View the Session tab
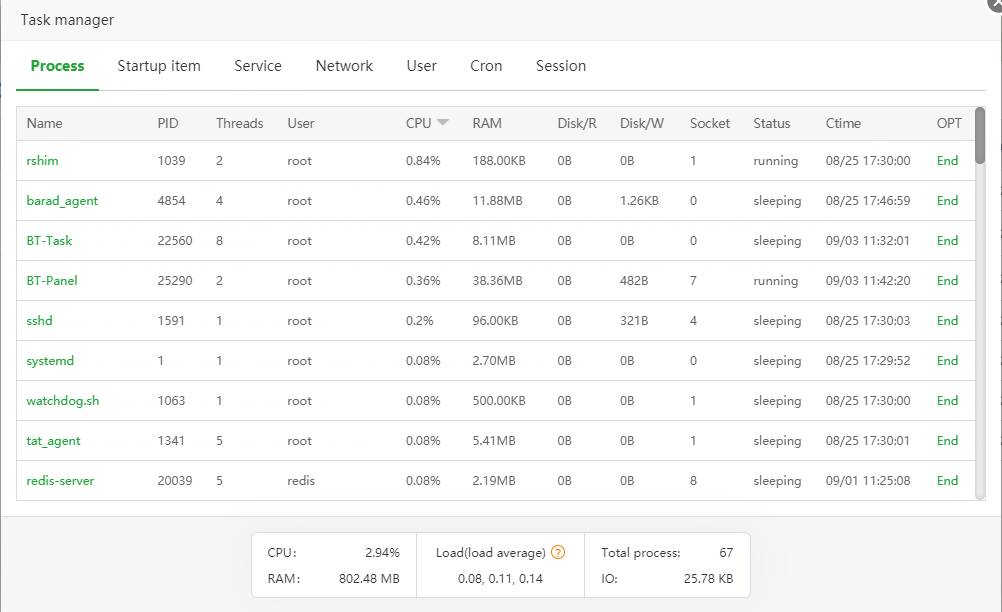The width and height of the screenshot is (1002, 612). pyautogui.click(x=561, y=66)
